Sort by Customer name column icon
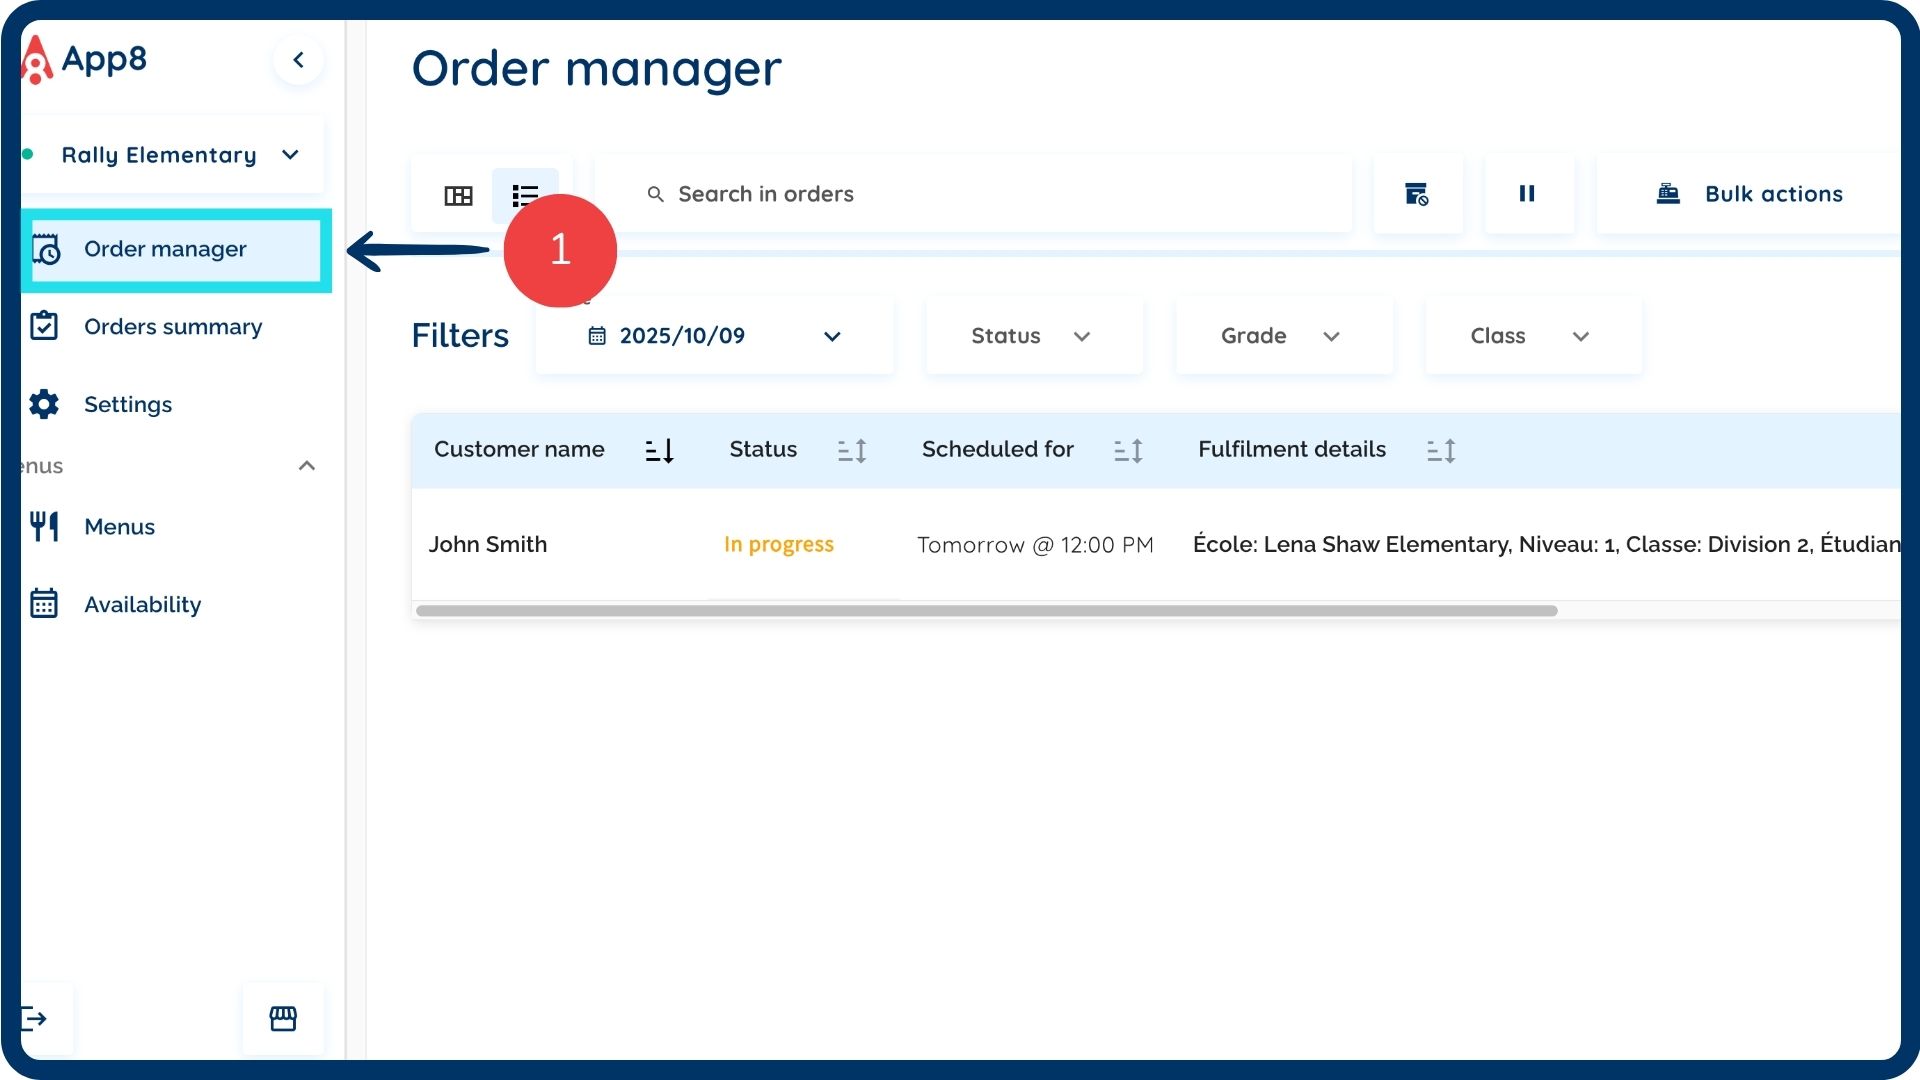Image resolution: width=1920 pixels, height=1080 pixels. 660,451
